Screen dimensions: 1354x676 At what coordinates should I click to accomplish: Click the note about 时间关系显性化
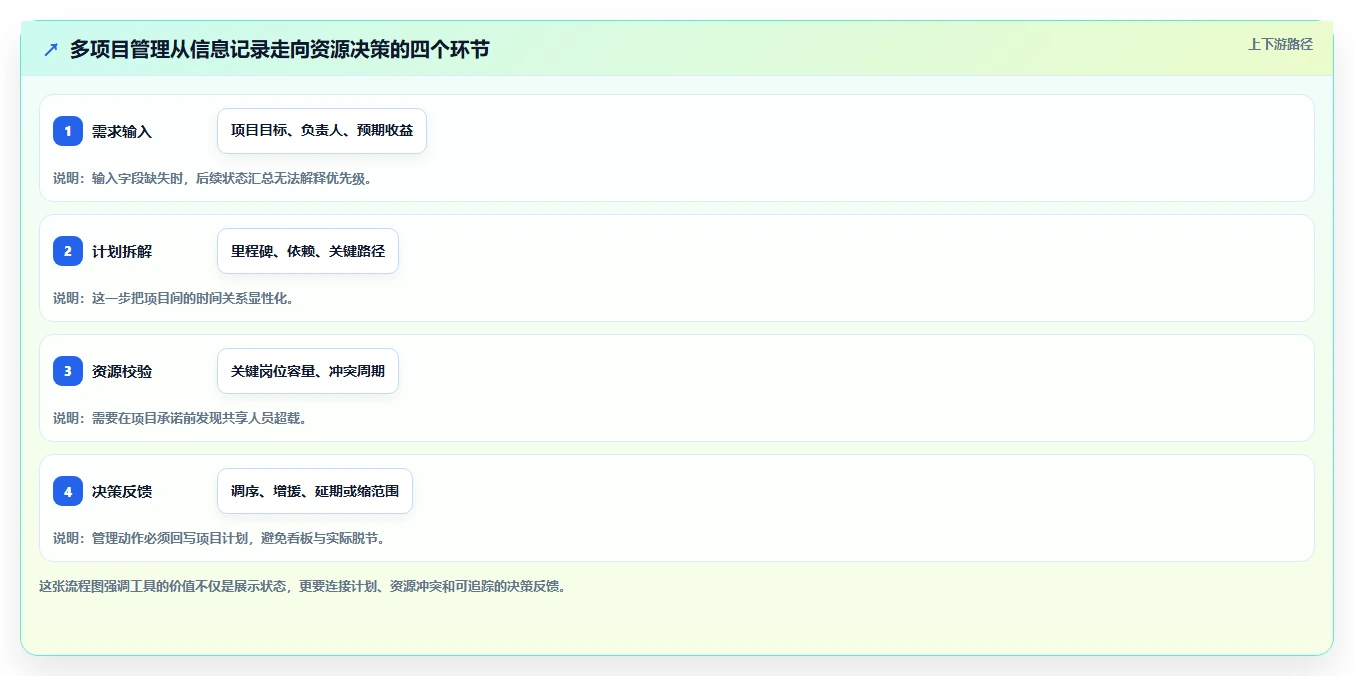tap(173, 298)
